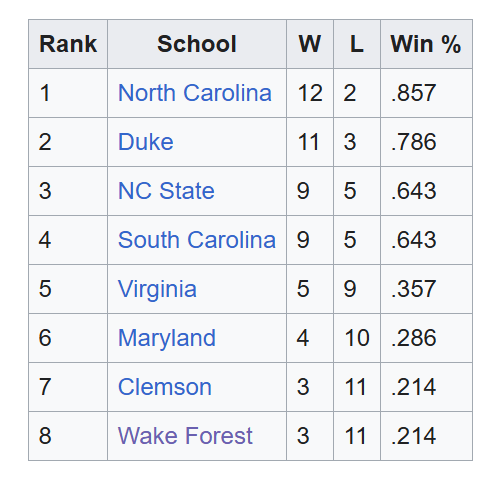Select the .857 win percentage cell
This screenshot has width=489, height=492.
[x=426, y=93]
